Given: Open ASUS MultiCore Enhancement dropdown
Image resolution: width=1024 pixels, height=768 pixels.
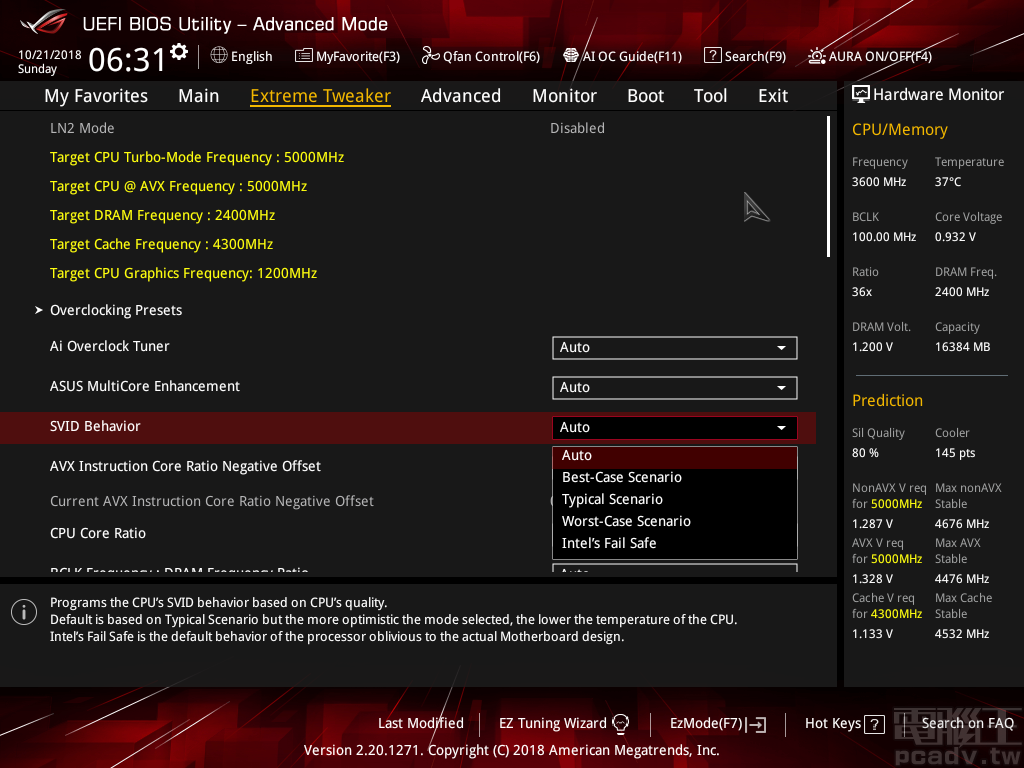Looking at the screenshot, I should point(675,388).
